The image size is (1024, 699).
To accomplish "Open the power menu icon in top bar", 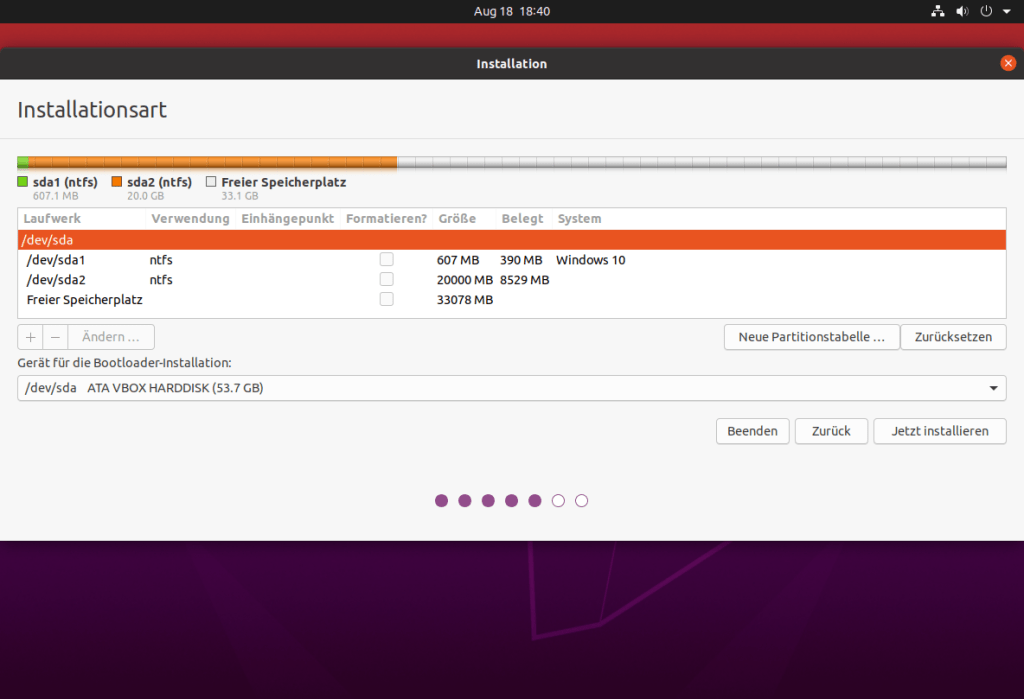I will click(x=985, y=11).
